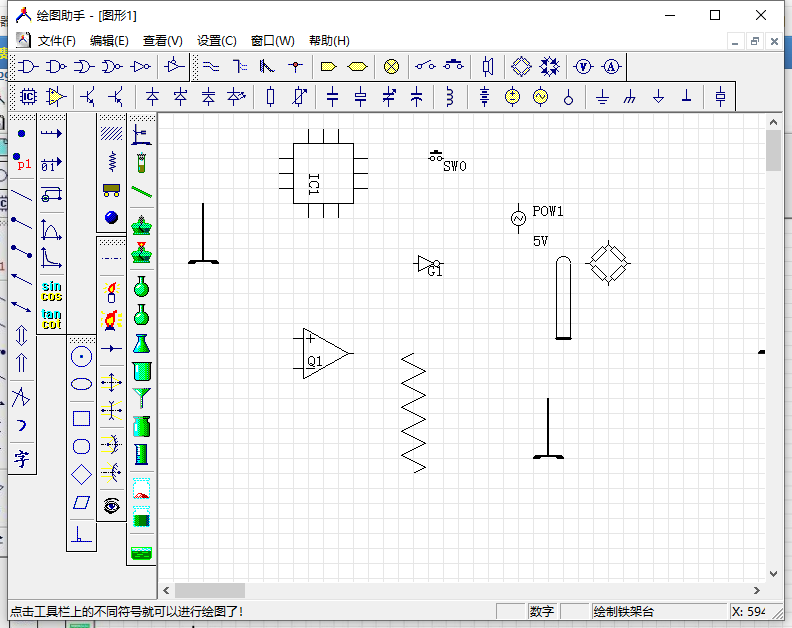This screenshot has height=628, width=792.
Task: Click the horizontal scrollbar right arrow
Action: [757, 590]
